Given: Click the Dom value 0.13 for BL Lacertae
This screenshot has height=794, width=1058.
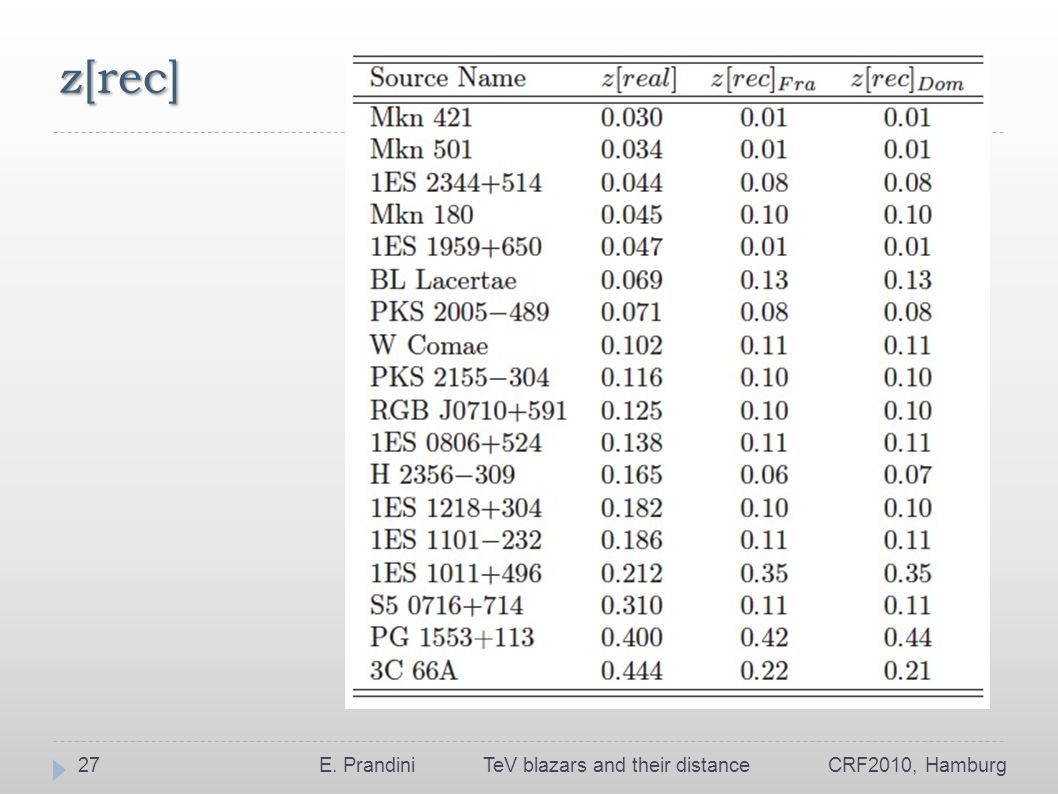Looking at the screenshot, I should 908,280.
